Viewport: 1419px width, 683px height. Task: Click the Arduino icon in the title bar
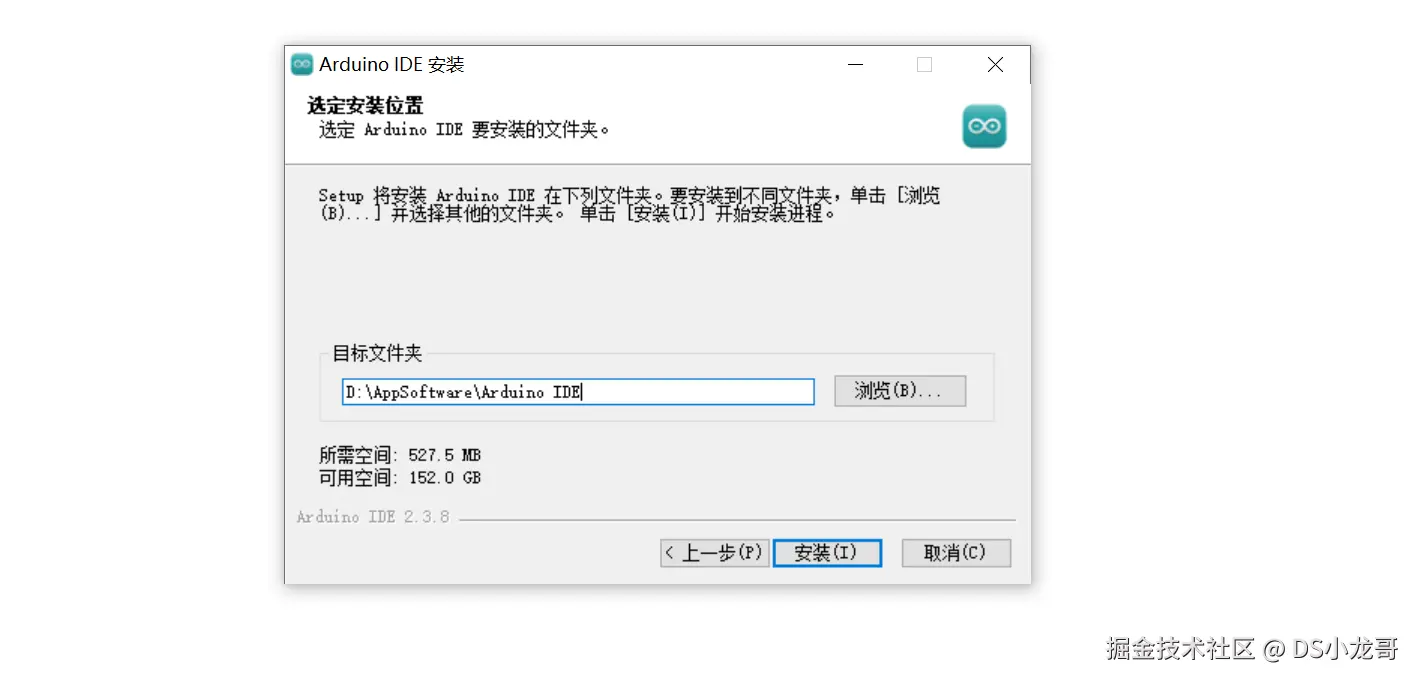pos(301,65)
